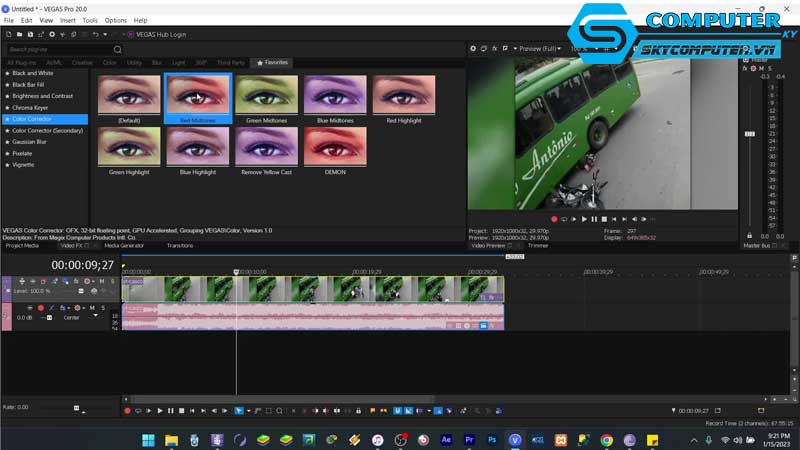Expand the preview zoom percentage dropdown
800x450 pixels.
(580, 48)
